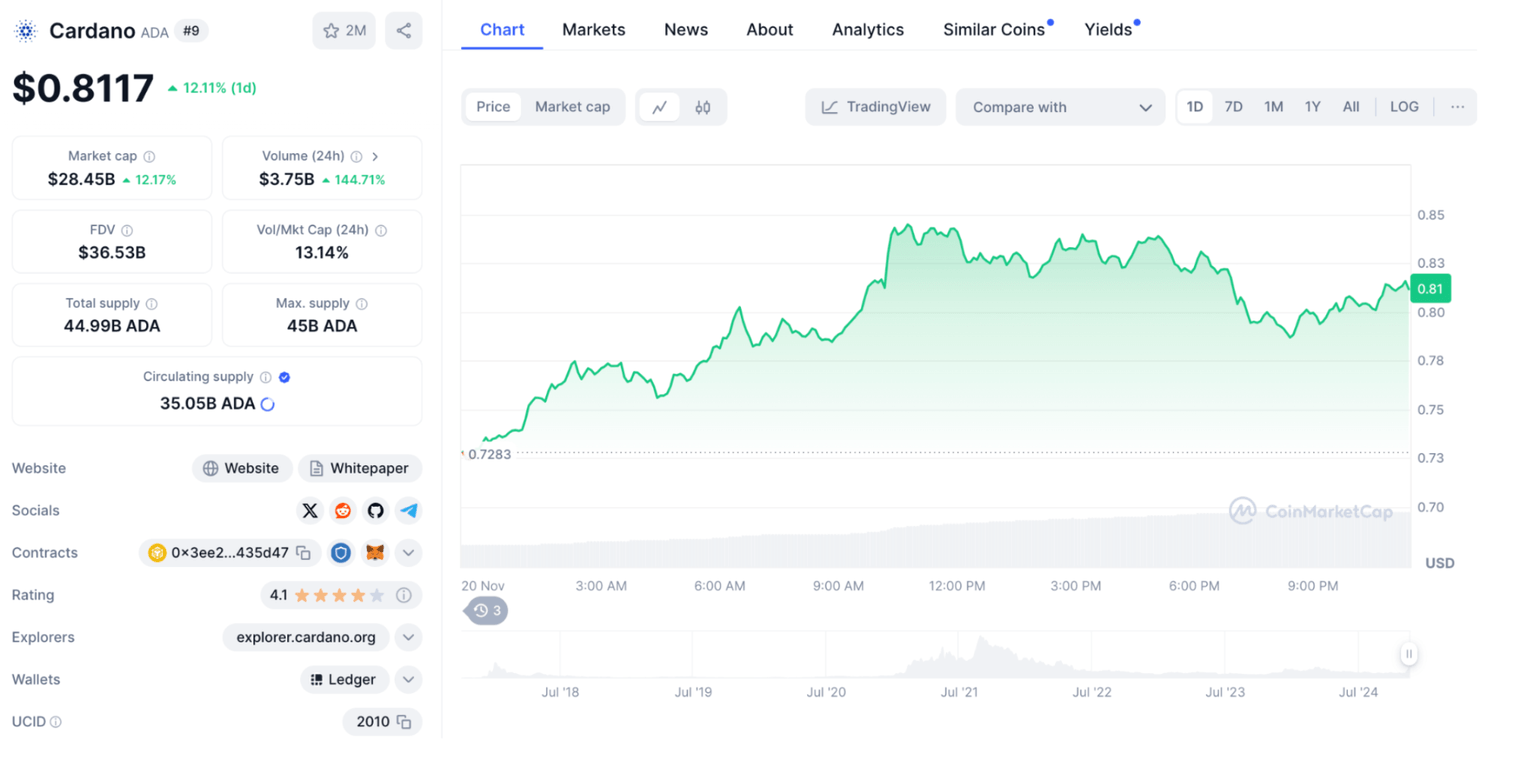Toggle chart to Market cap
The width and height of the screenshot is (1536, 764).
(572, 107)
